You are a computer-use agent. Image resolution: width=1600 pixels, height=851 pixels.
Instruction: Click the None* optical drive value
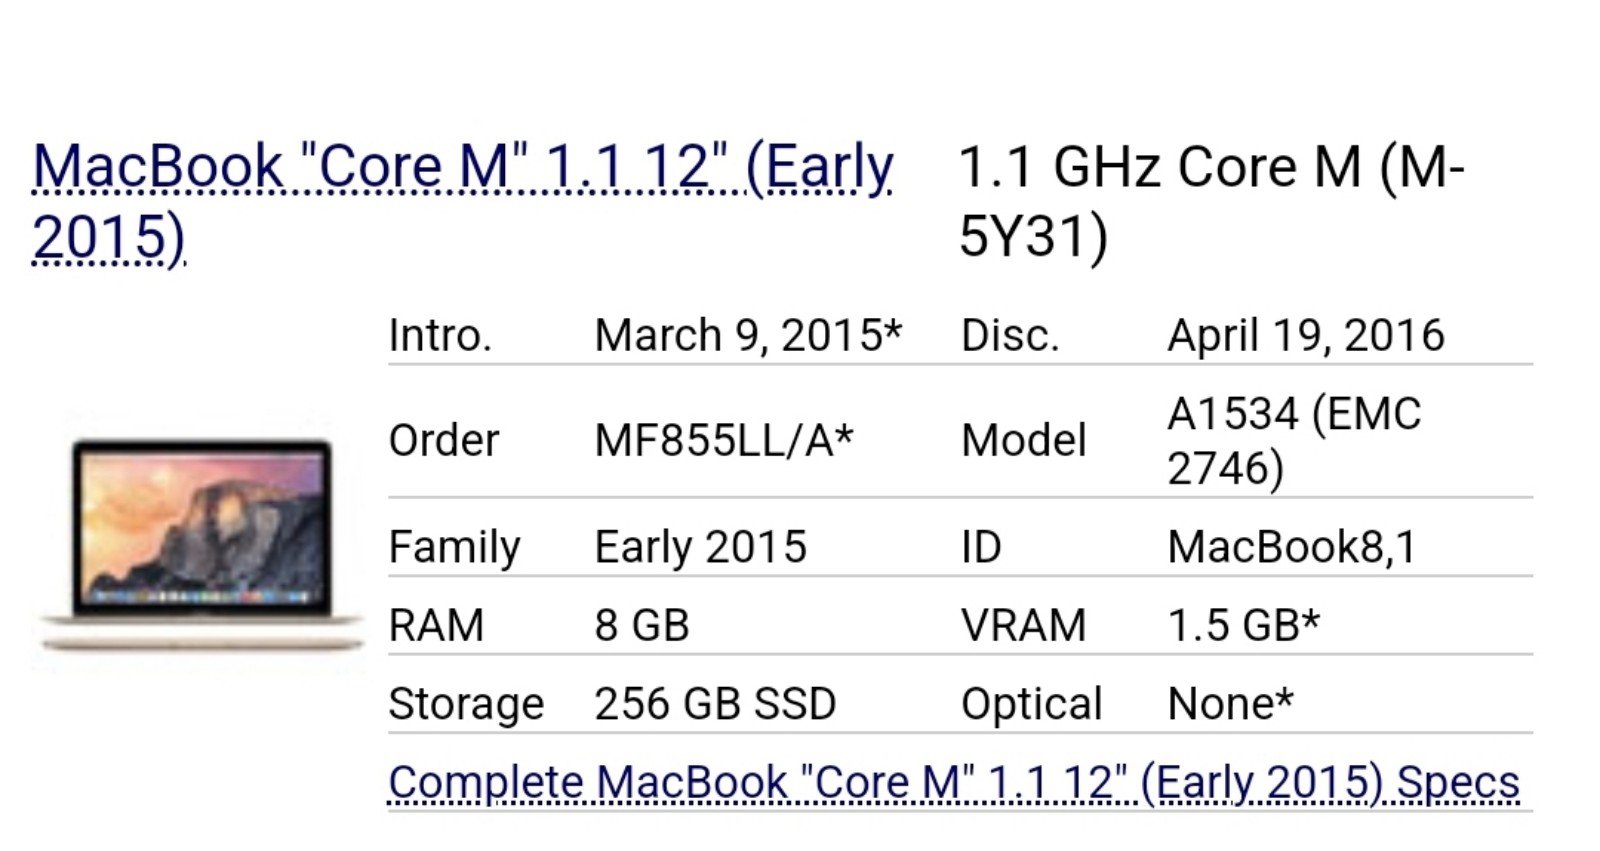[x=1231, y=704]
